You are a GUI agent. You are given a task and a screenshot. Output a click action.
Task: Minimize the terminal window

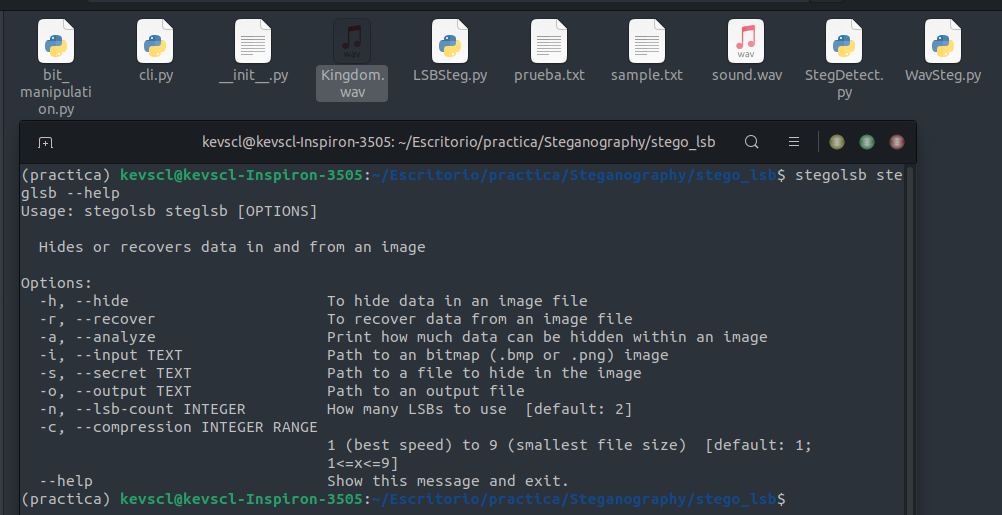pyautogui.click(x=836, y=142)
